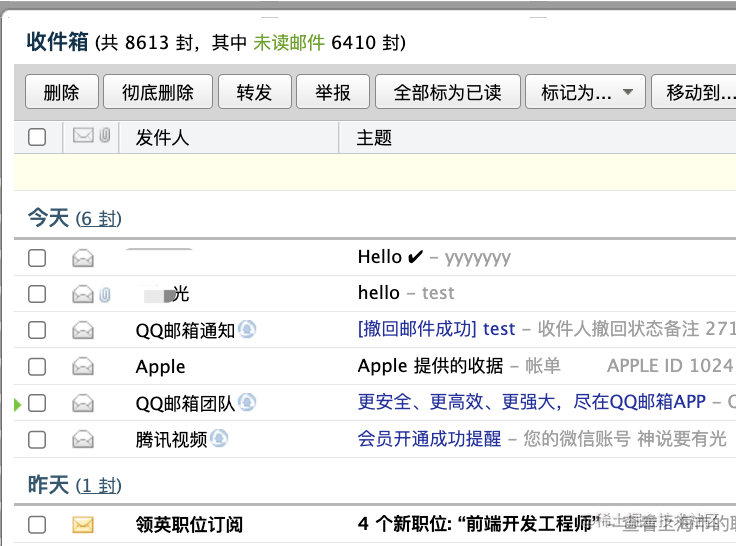
Task: Sort by the 发件人 column header
Action: (x=162, y=138)
